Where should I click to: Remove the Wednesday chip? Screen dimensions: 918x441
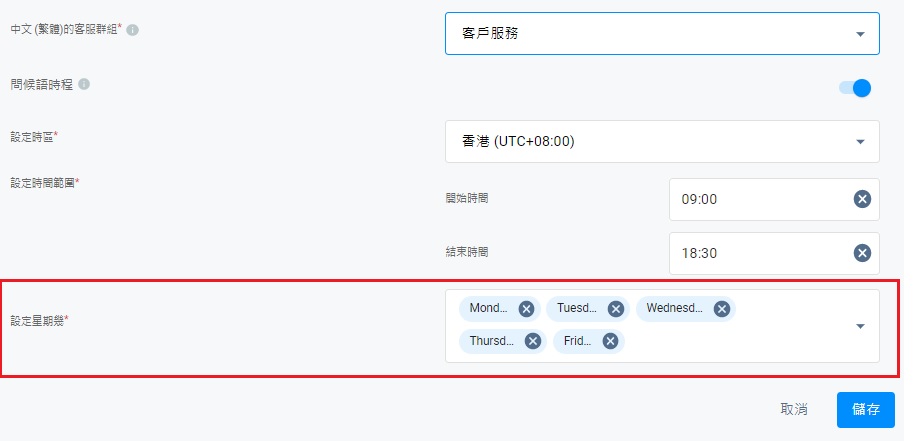click(x=721, y=309)
